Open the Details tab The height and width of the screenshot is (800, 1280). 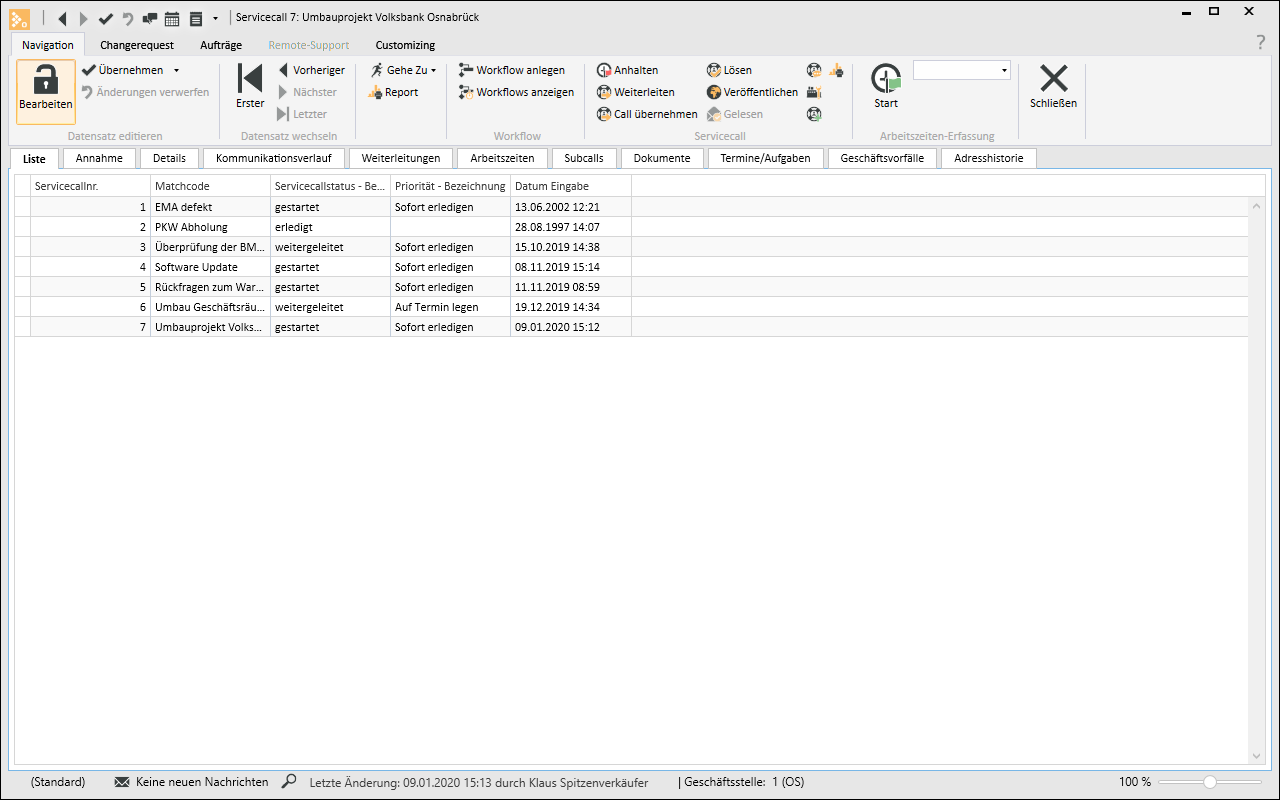coord(169,158)
